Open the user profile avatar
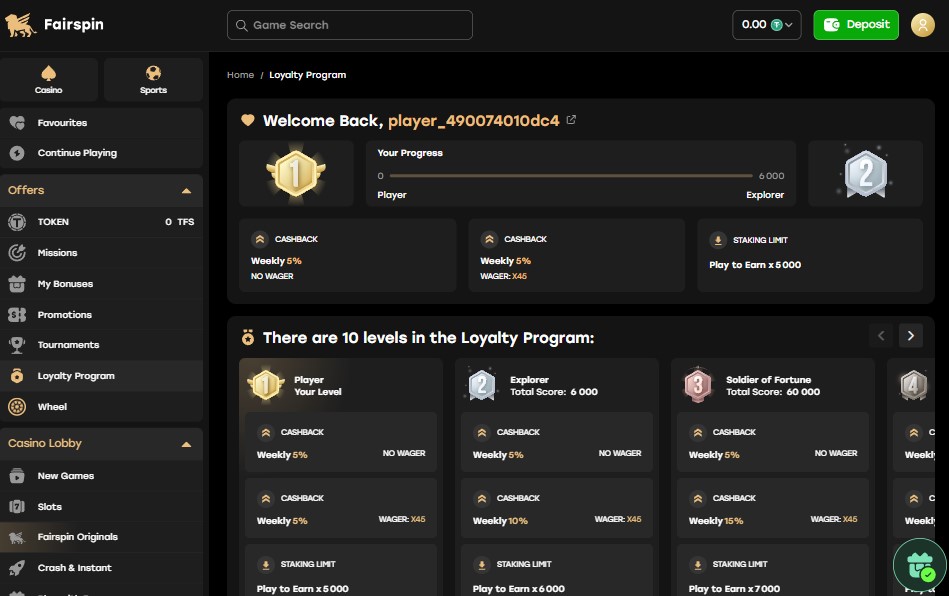Viewport: 949px width, 596px height. coord(922,25)
